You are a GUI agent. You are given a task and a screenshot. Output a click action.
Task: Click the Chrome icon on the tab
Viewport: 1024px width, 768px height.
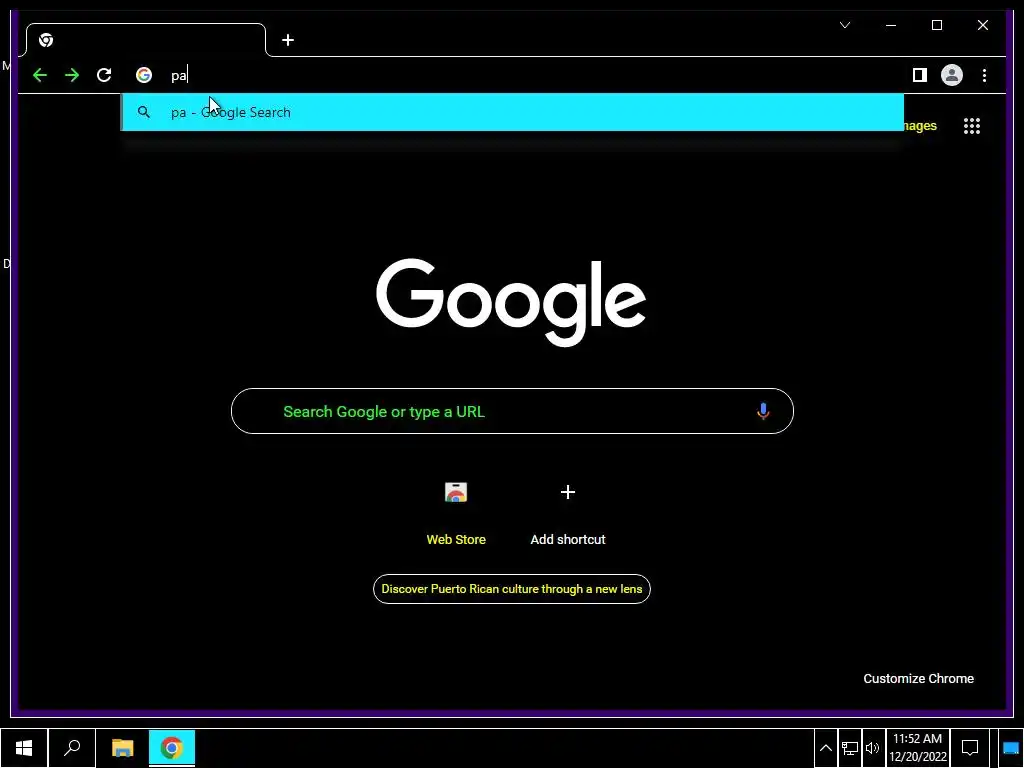46,40
